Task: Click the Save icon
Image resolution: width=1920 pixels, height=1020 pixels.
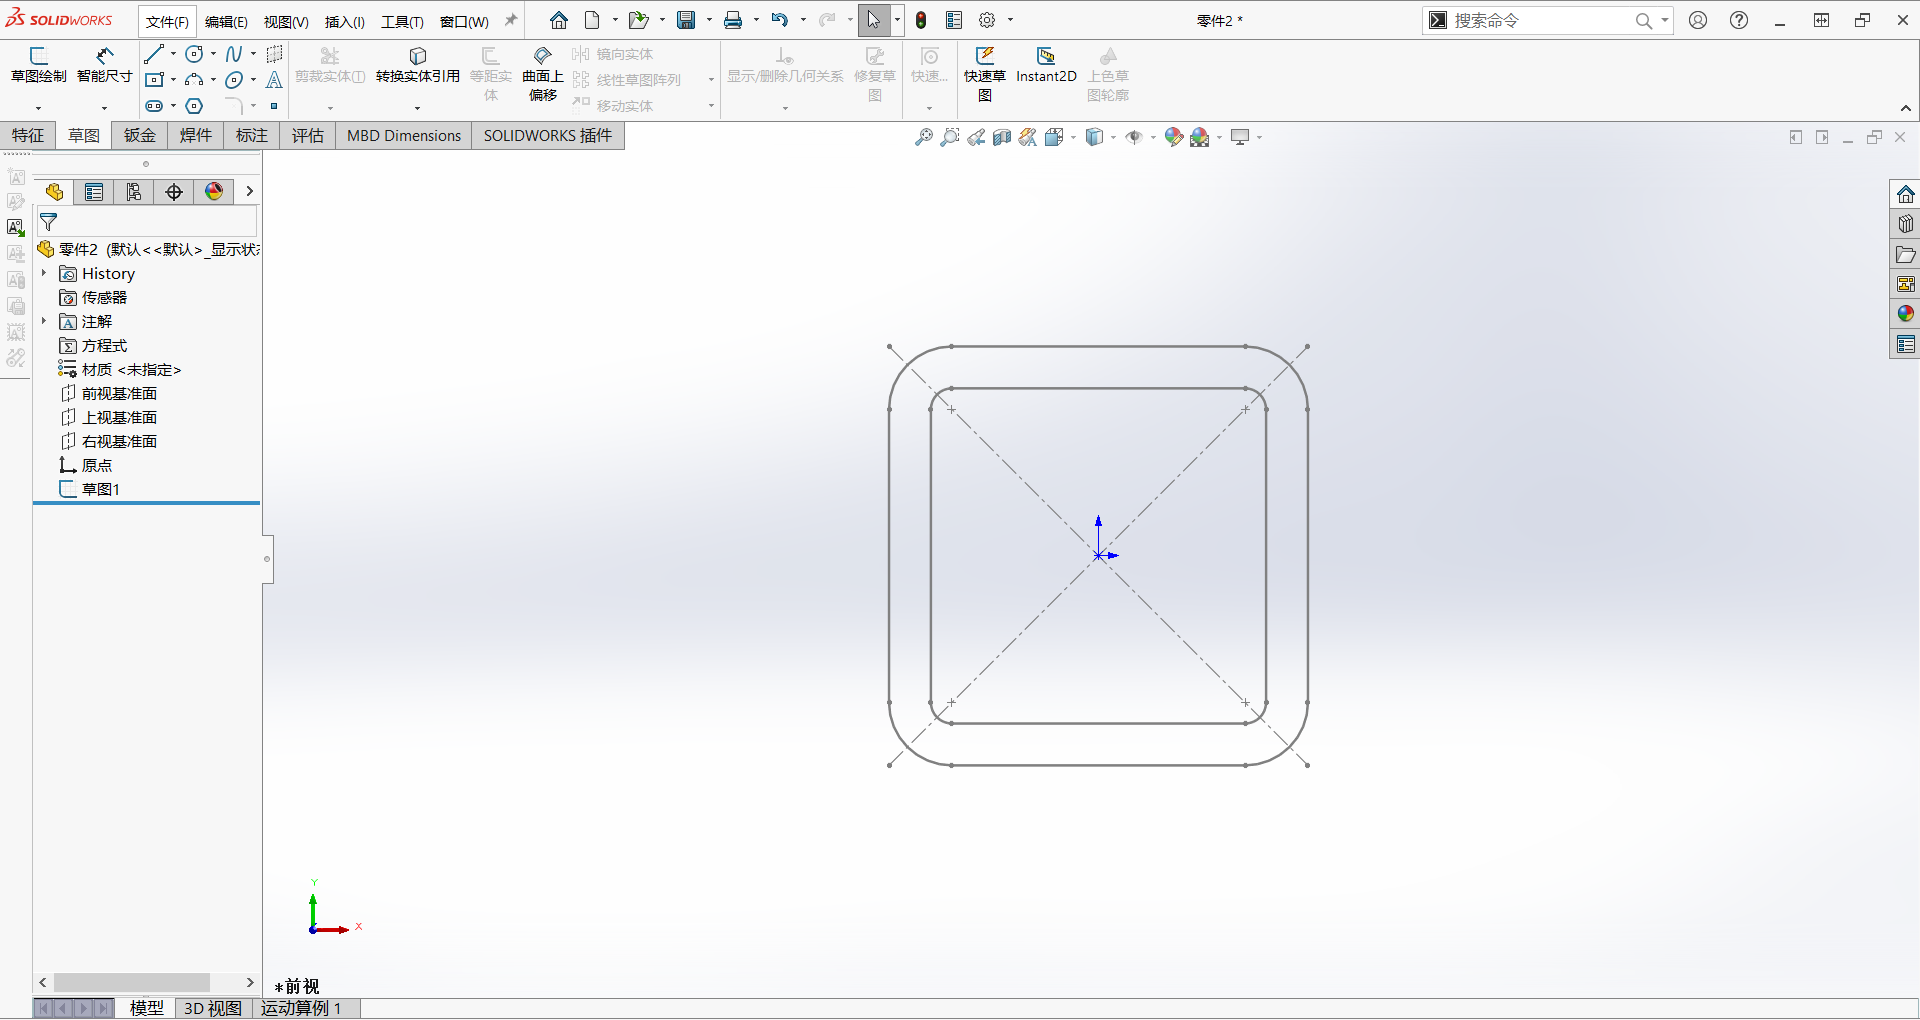Action: (686, 20)
